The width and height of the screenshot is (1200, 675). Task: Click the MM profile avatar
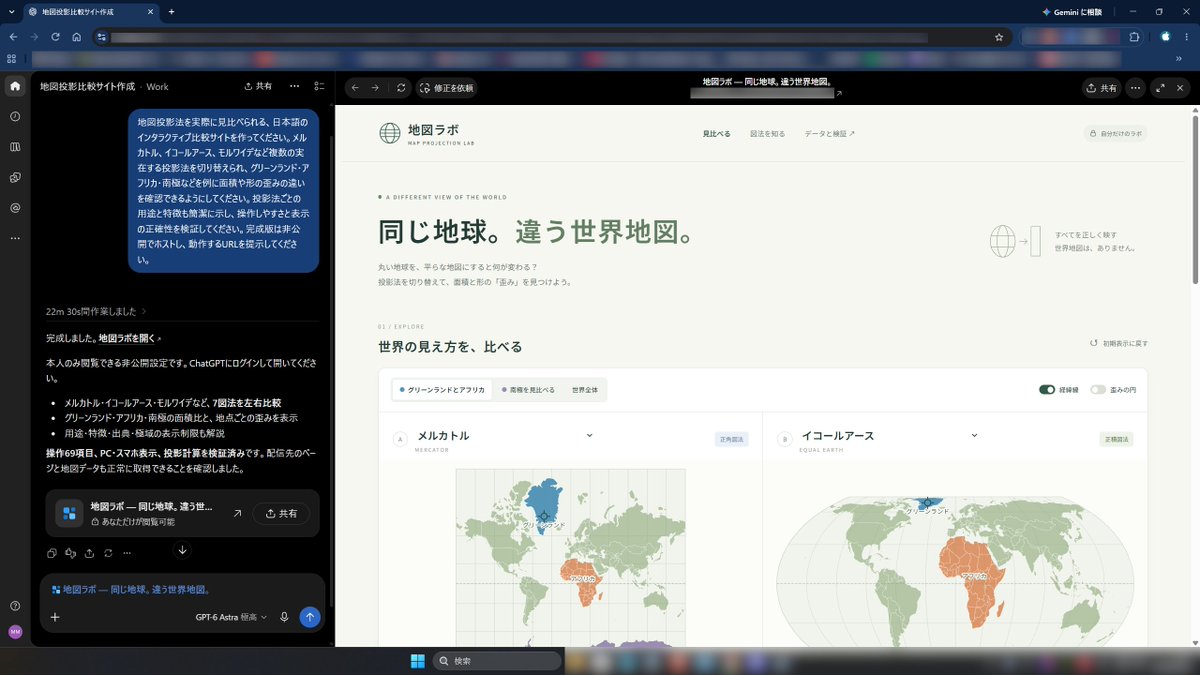click(x=15, y=632)
